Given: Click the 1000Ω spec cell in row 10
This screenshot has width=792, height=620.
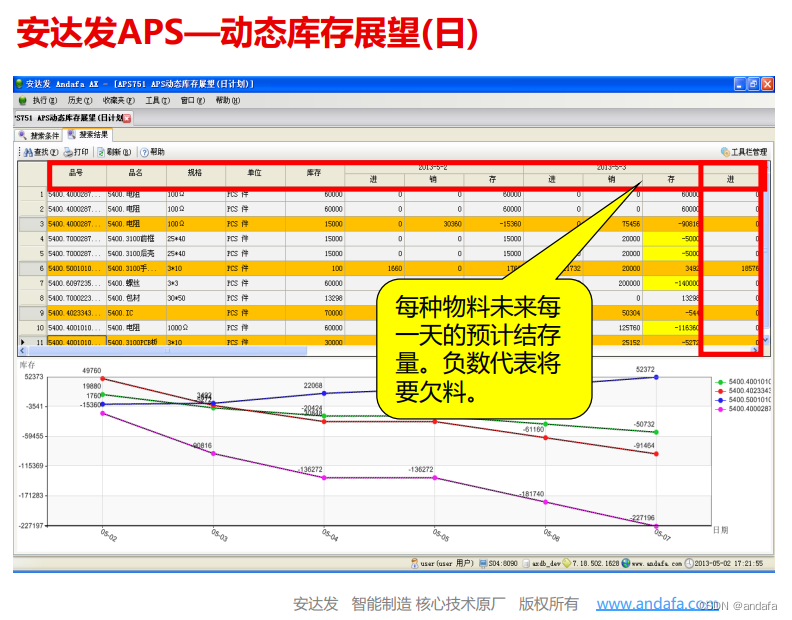Looking at the screenshot, I should point(196,327).
